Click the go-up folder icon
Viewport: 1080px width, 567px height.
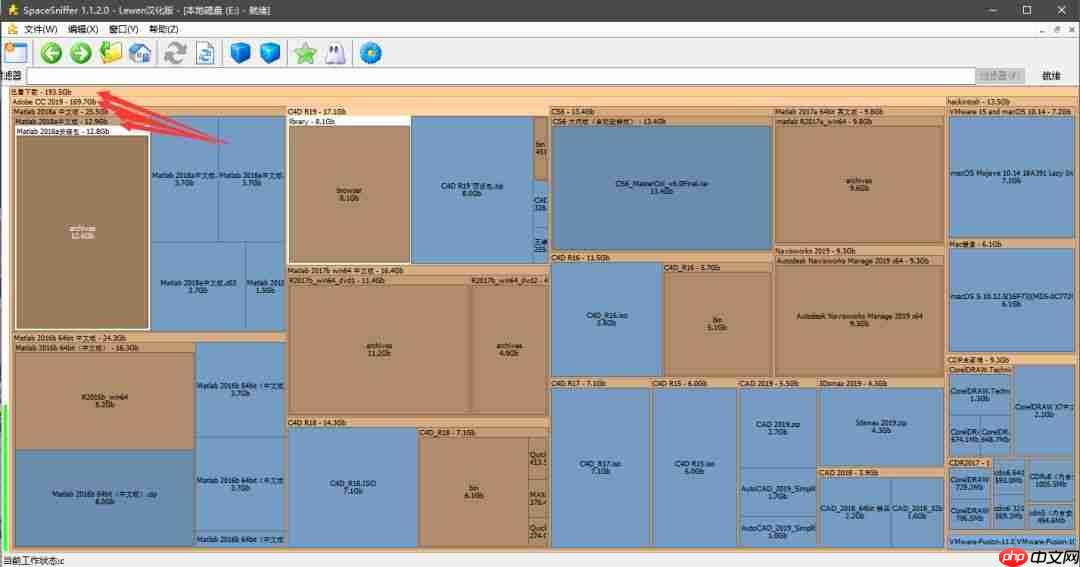tap(110, 53)
